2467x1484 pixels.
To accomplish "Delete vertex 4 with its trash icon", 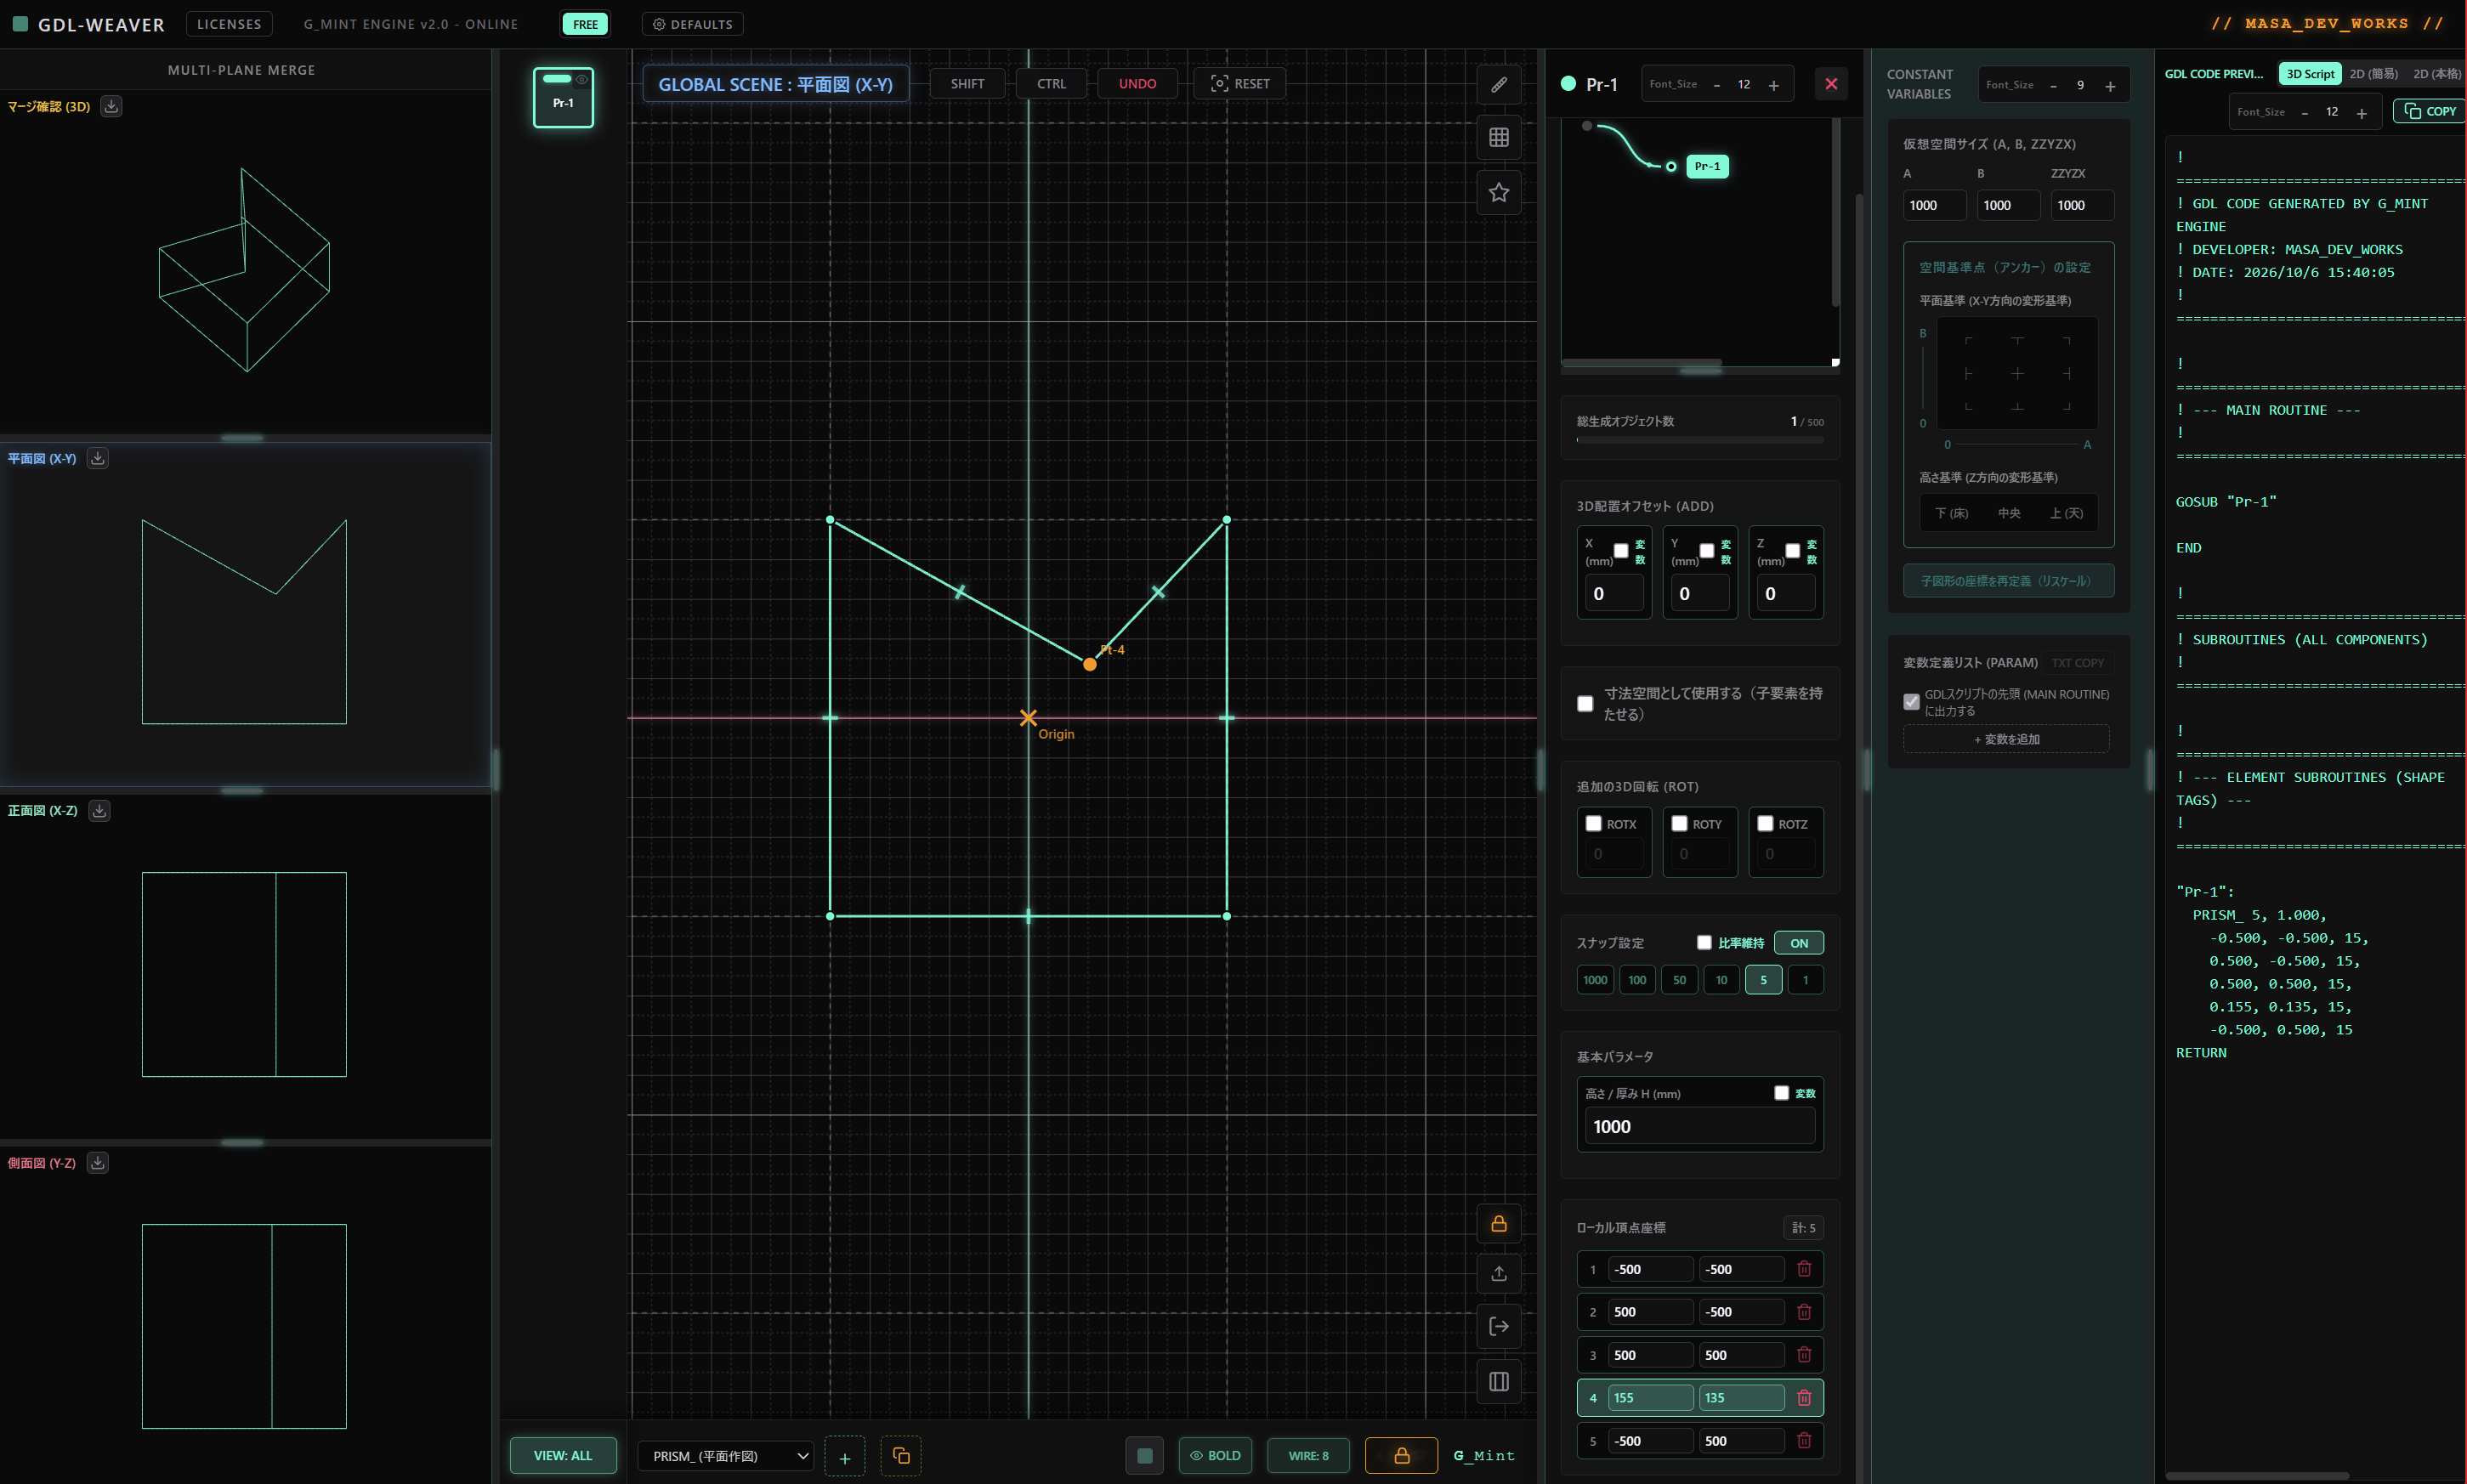I will click(1803, 1398).
